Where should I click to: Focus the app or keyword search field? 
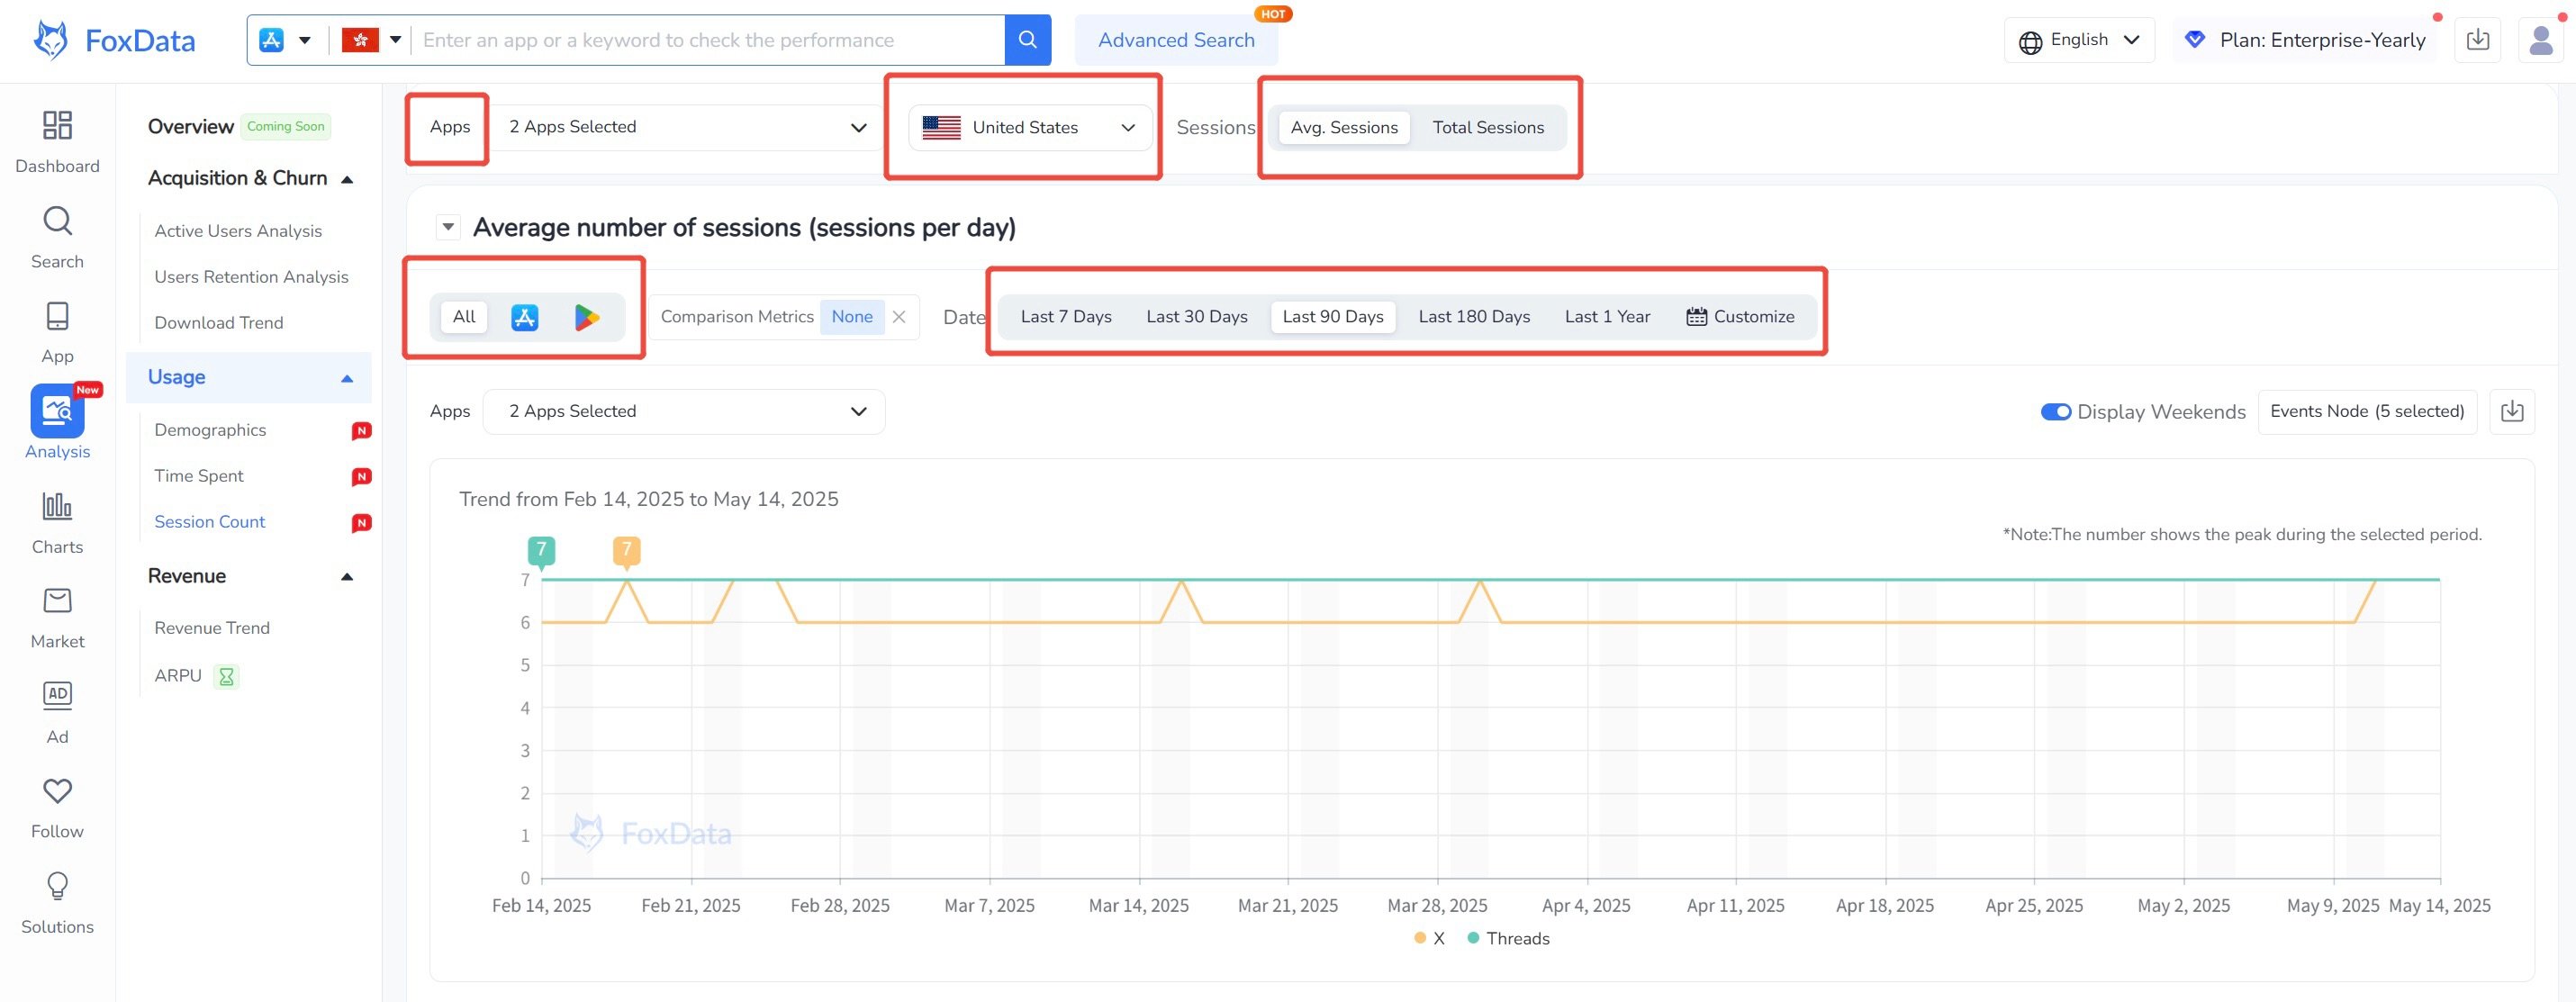[709, 40]
